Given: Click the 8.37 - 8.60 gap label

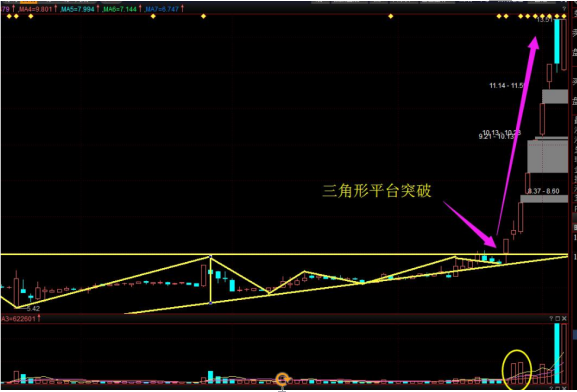Looking at the screenshot, I should 543,191.
